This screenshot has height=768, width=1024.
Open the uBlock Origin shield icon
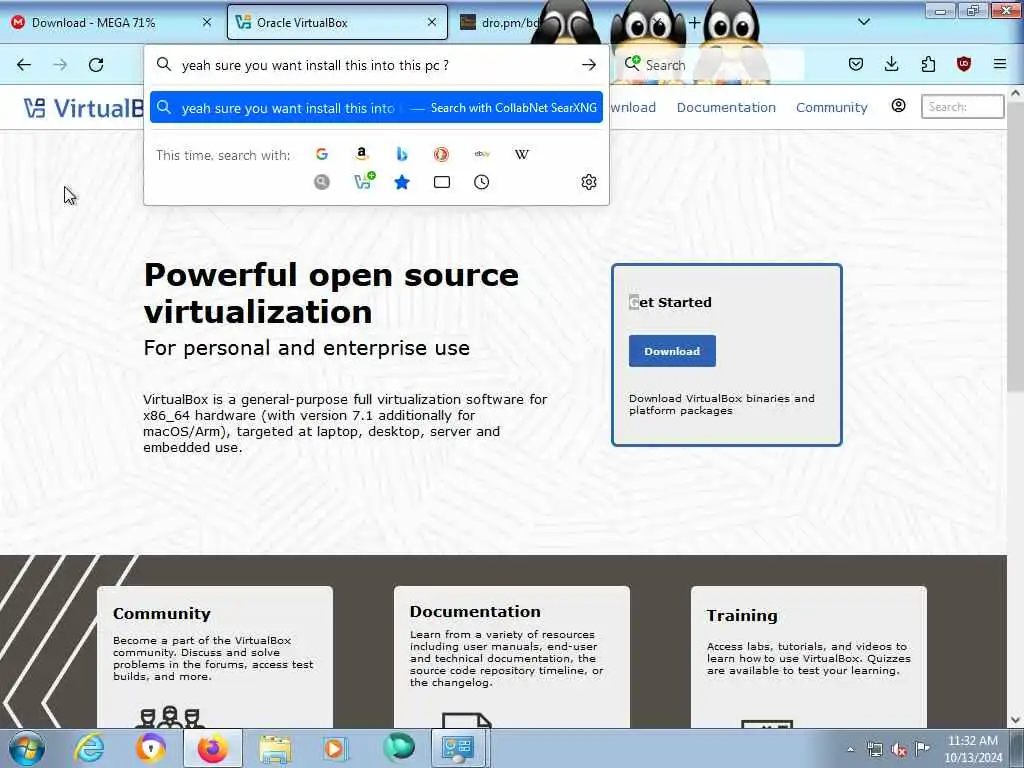pos(963,64)
